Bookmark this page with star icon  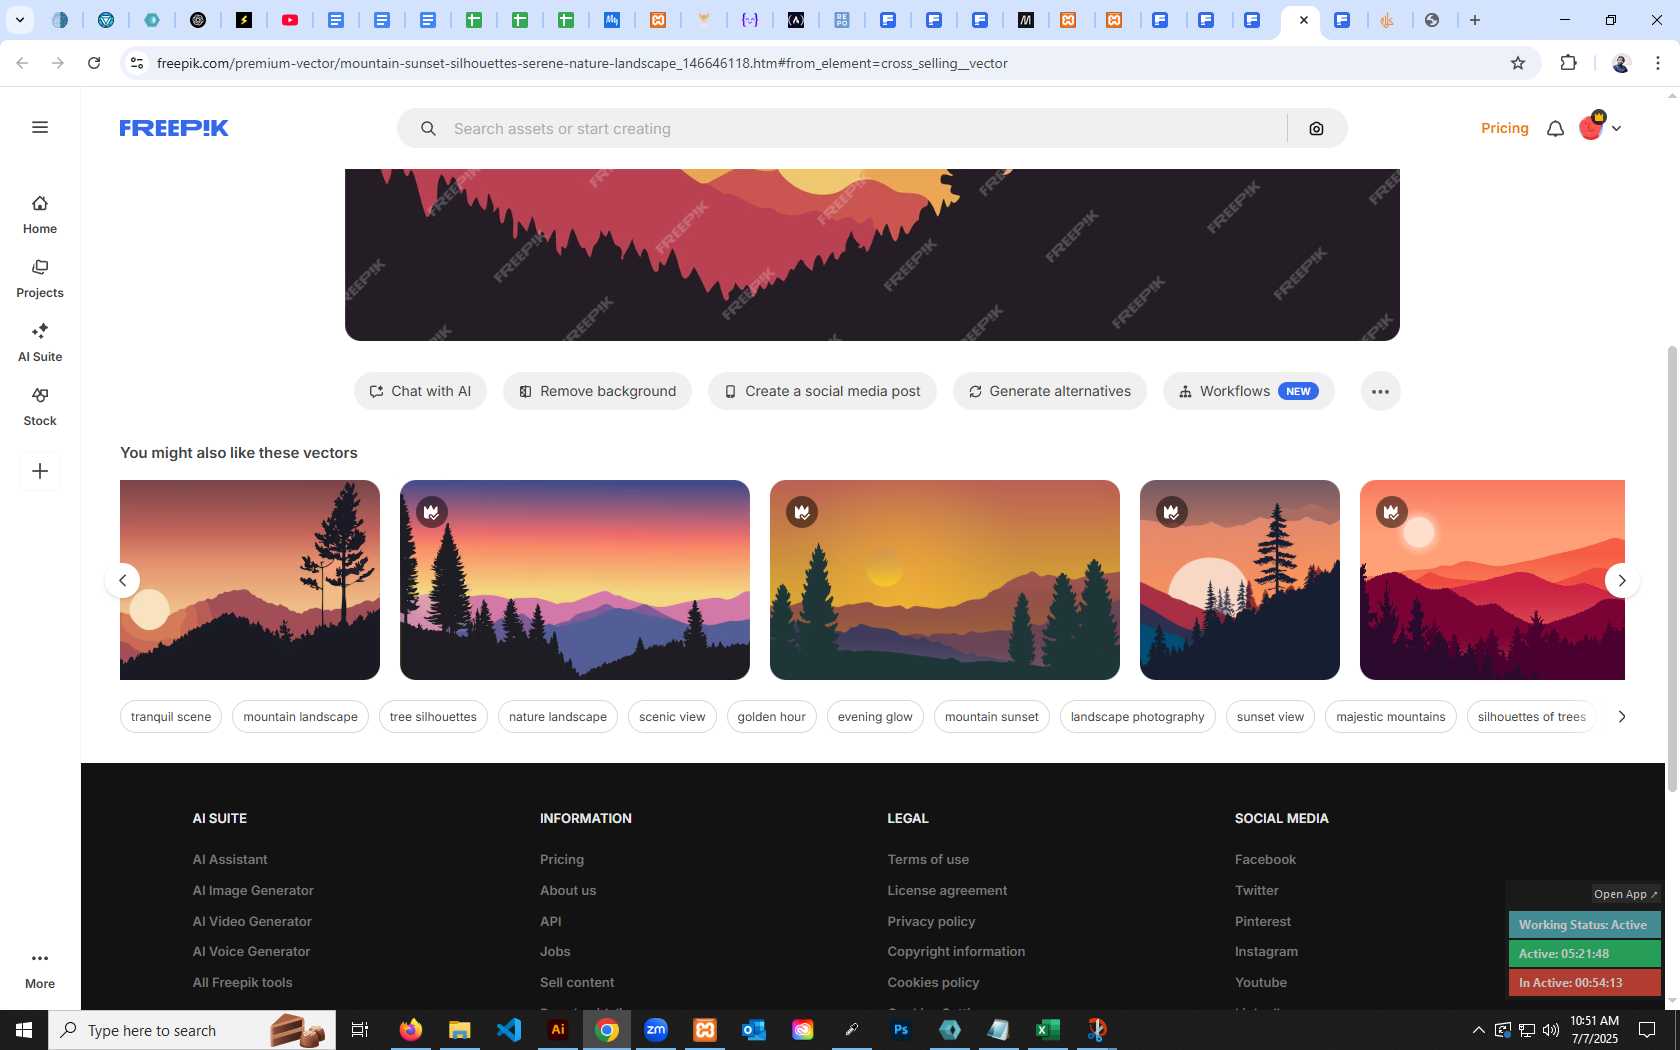click(1518, 63)
